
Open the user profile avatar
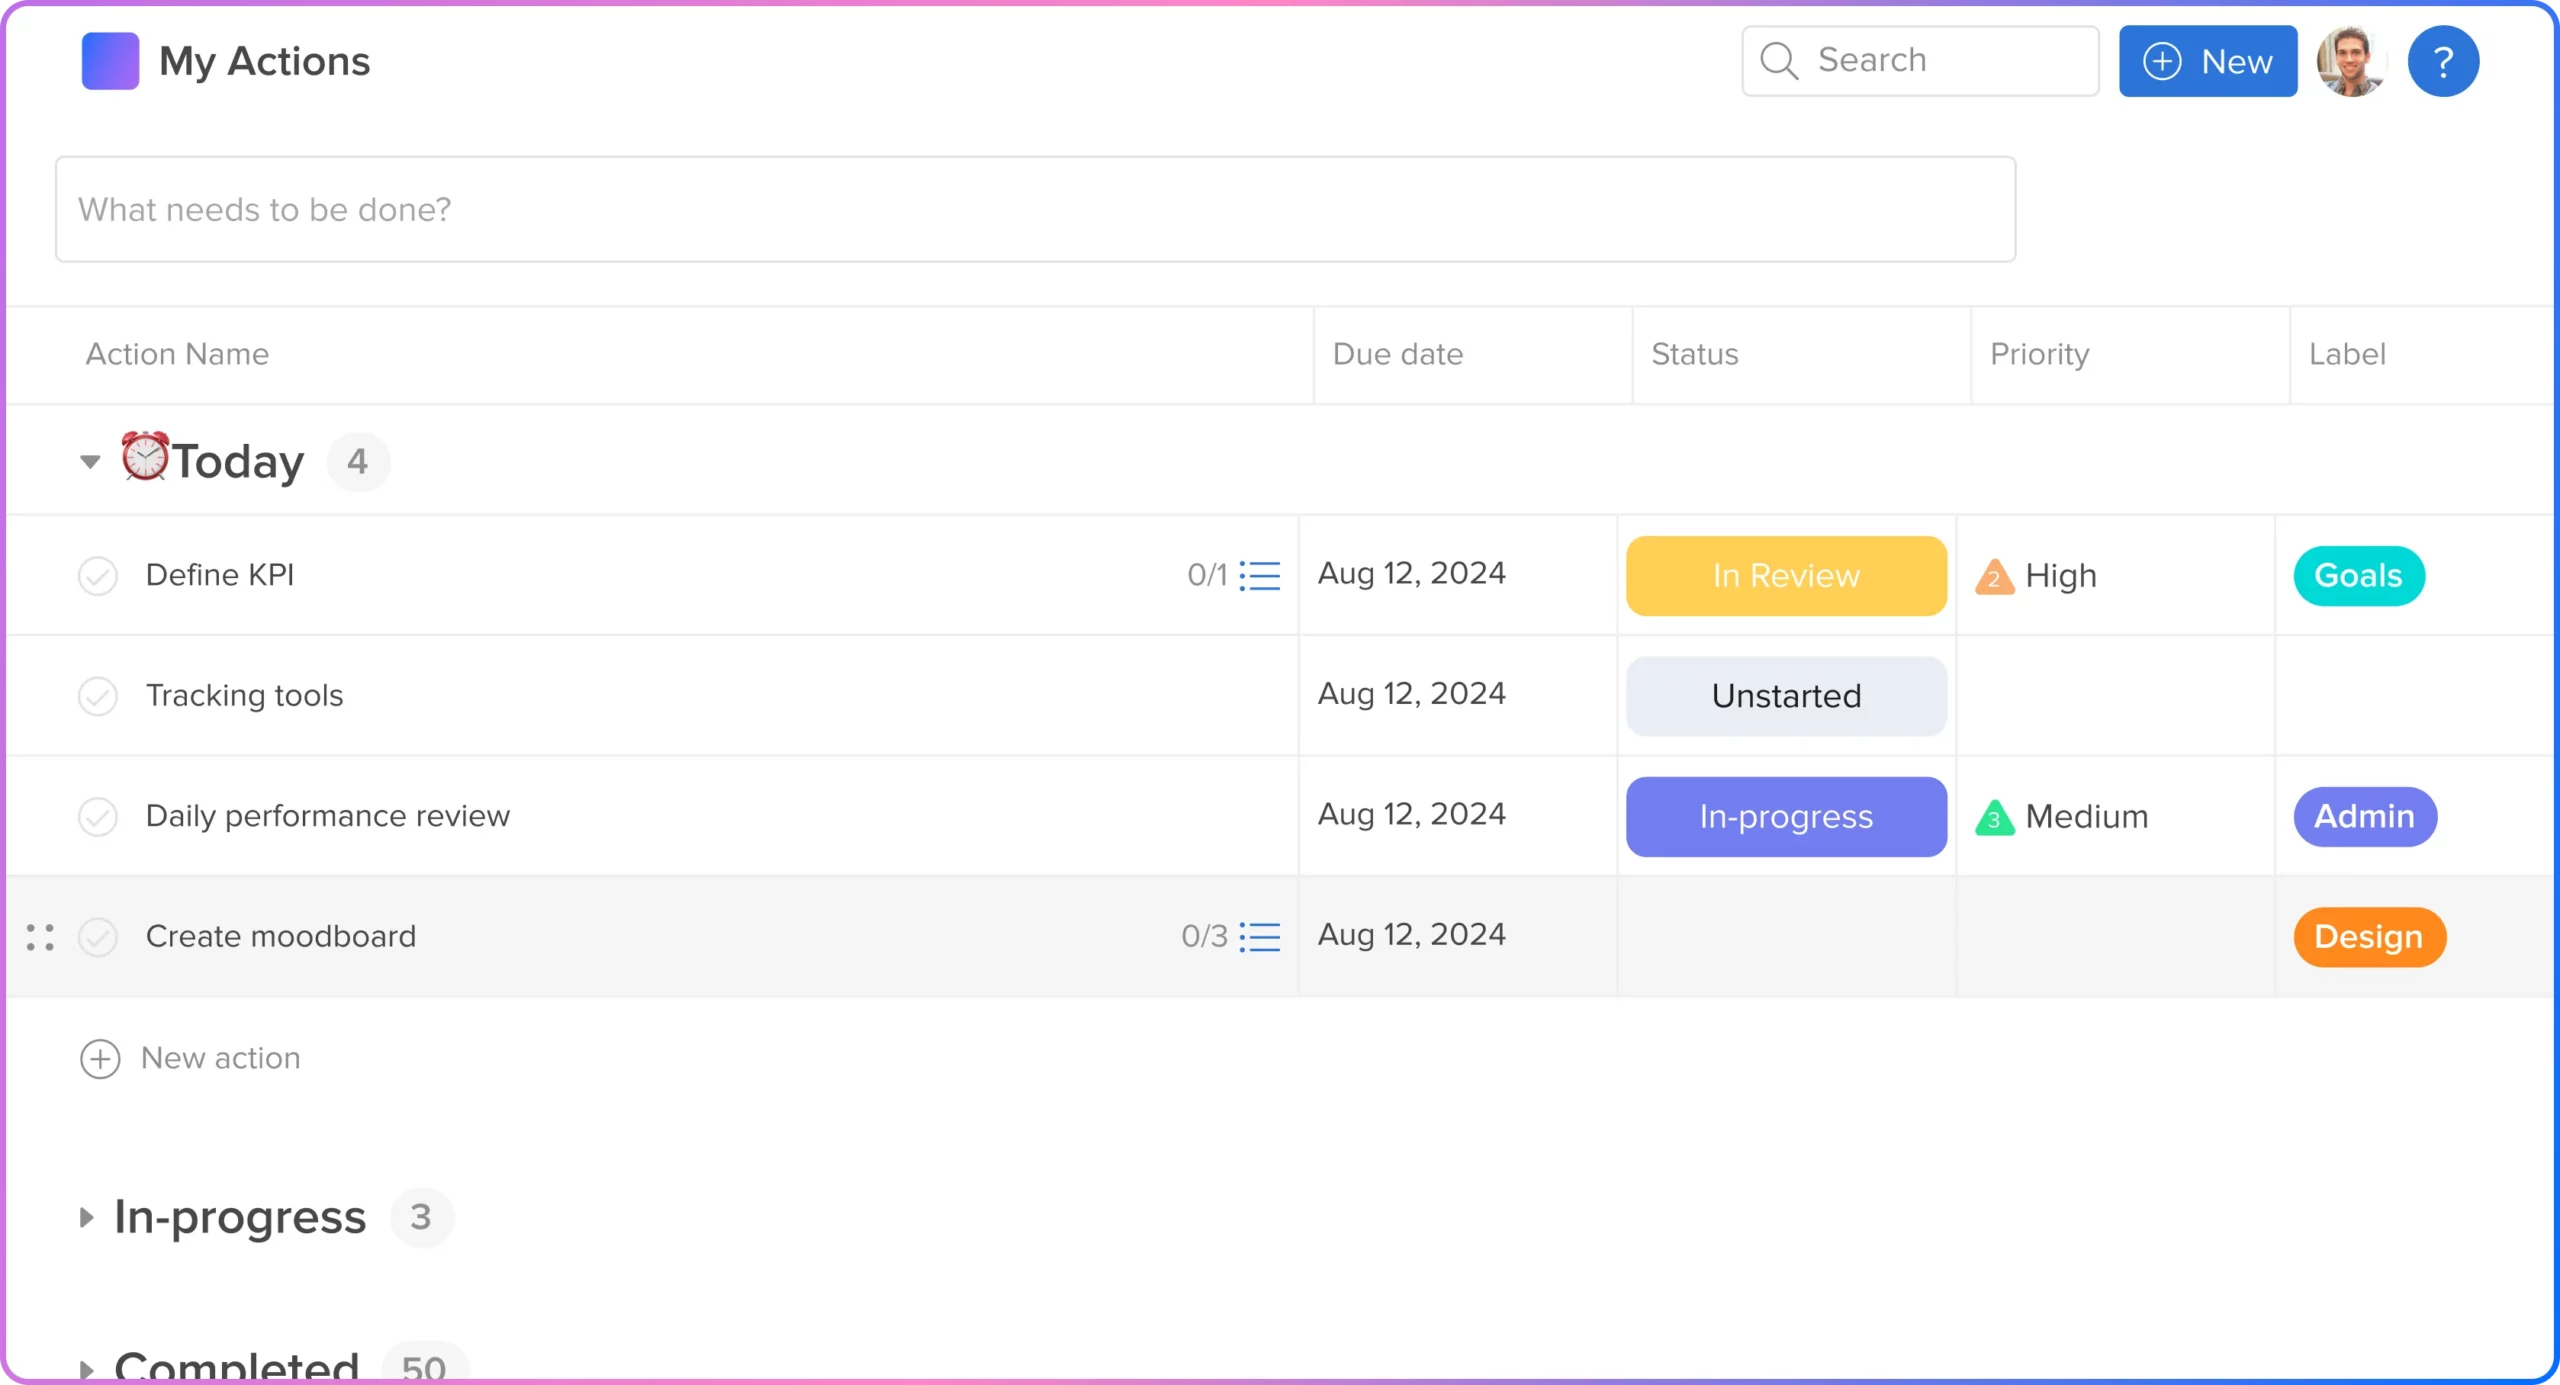[x=2351, y=61]
